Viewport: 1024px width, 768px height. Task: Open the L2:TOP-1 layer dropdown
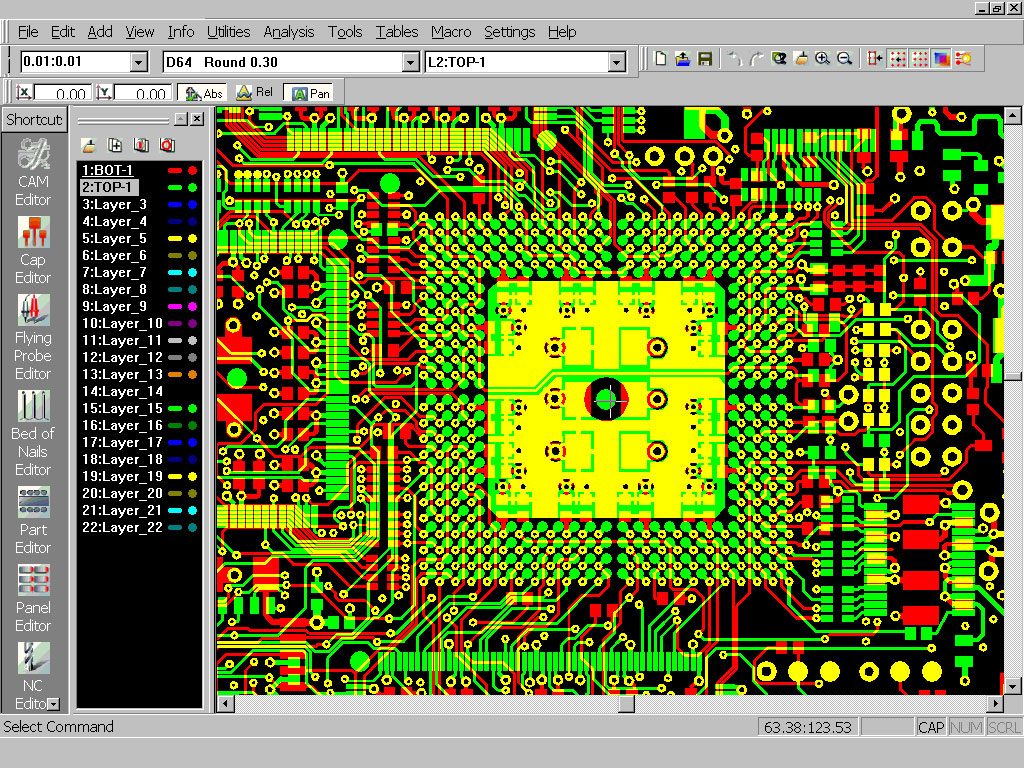[616, 62]
